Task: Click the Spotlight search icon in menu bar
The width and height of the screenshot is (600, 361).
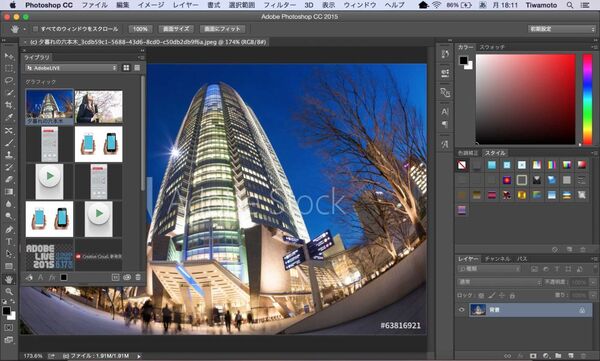Action: 570,5
